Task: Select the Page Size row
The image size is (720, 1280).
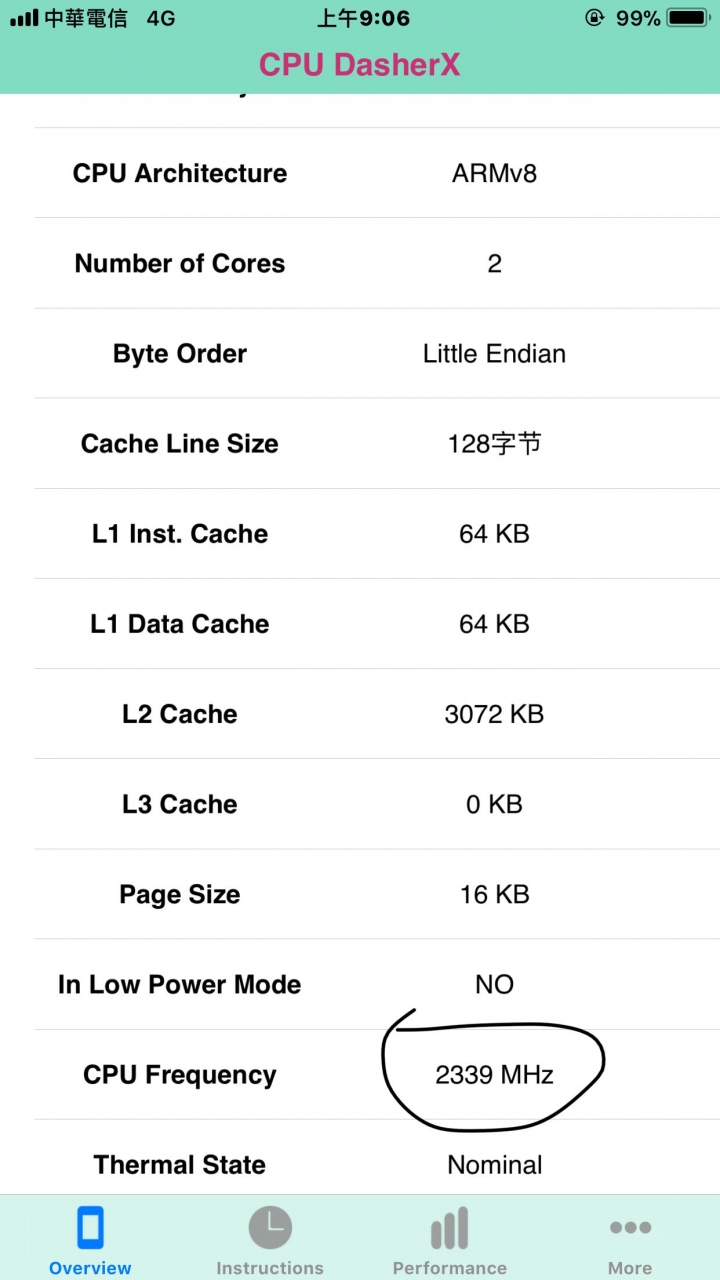Action: point(360,894)
